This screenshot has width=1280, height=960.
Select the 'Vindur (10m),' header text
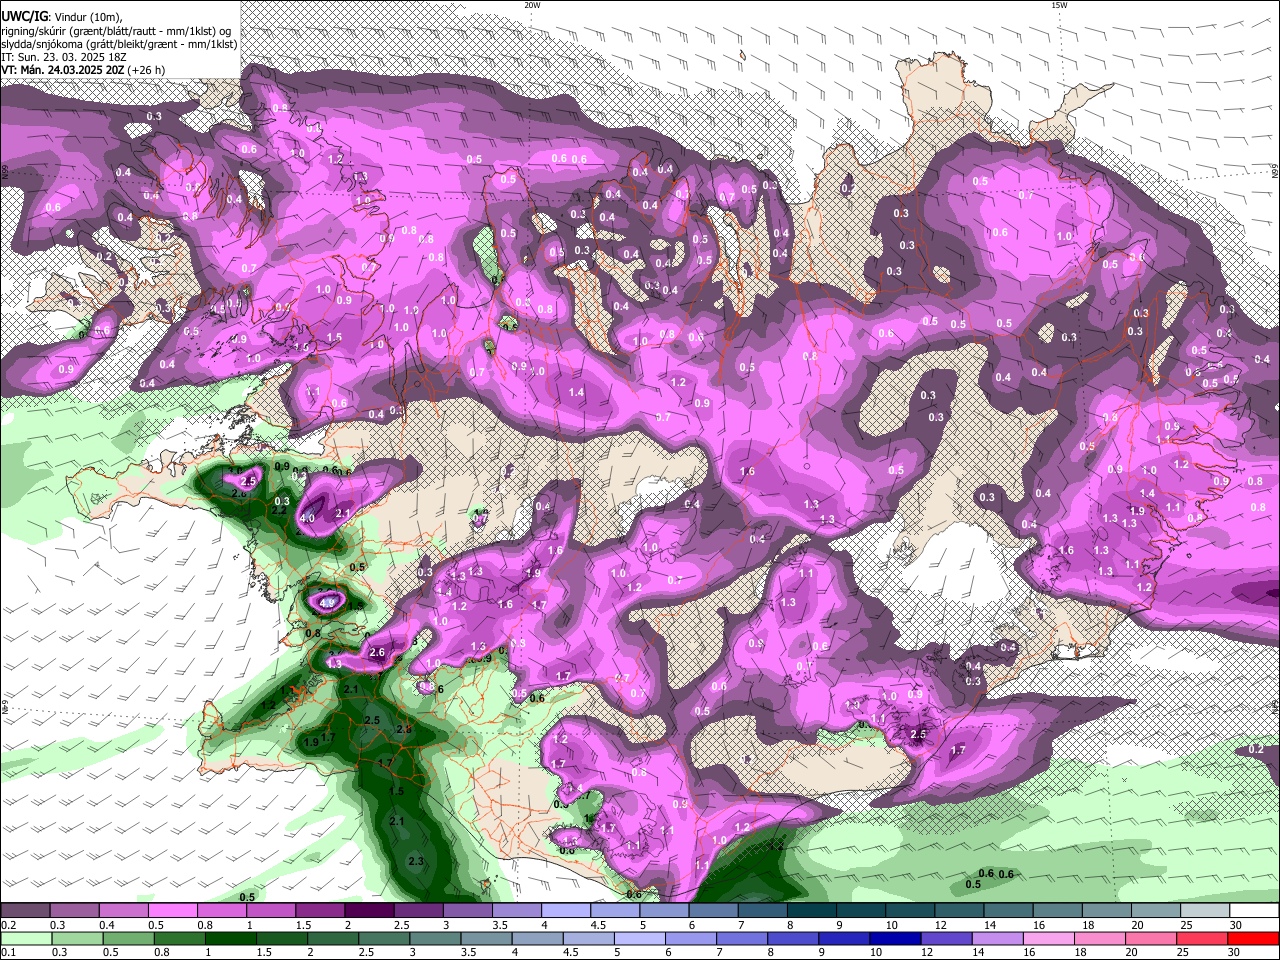click(x=88, y=17)
